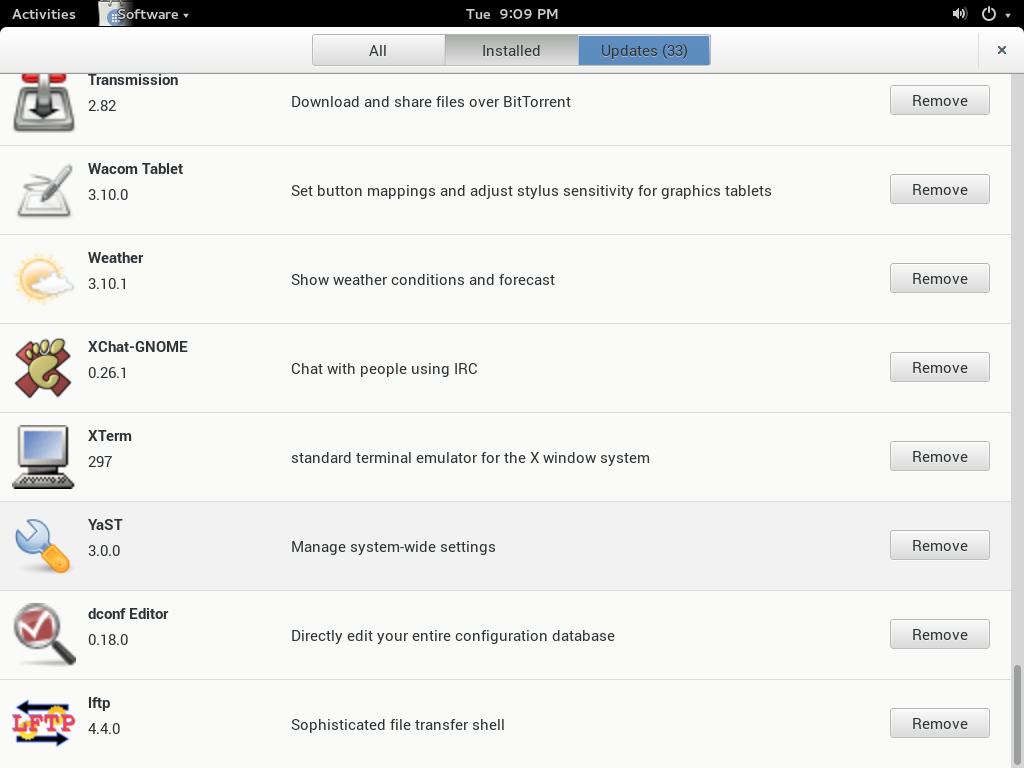Click the YaST wrench icon
1024x768 pixels.
(44, 546)
